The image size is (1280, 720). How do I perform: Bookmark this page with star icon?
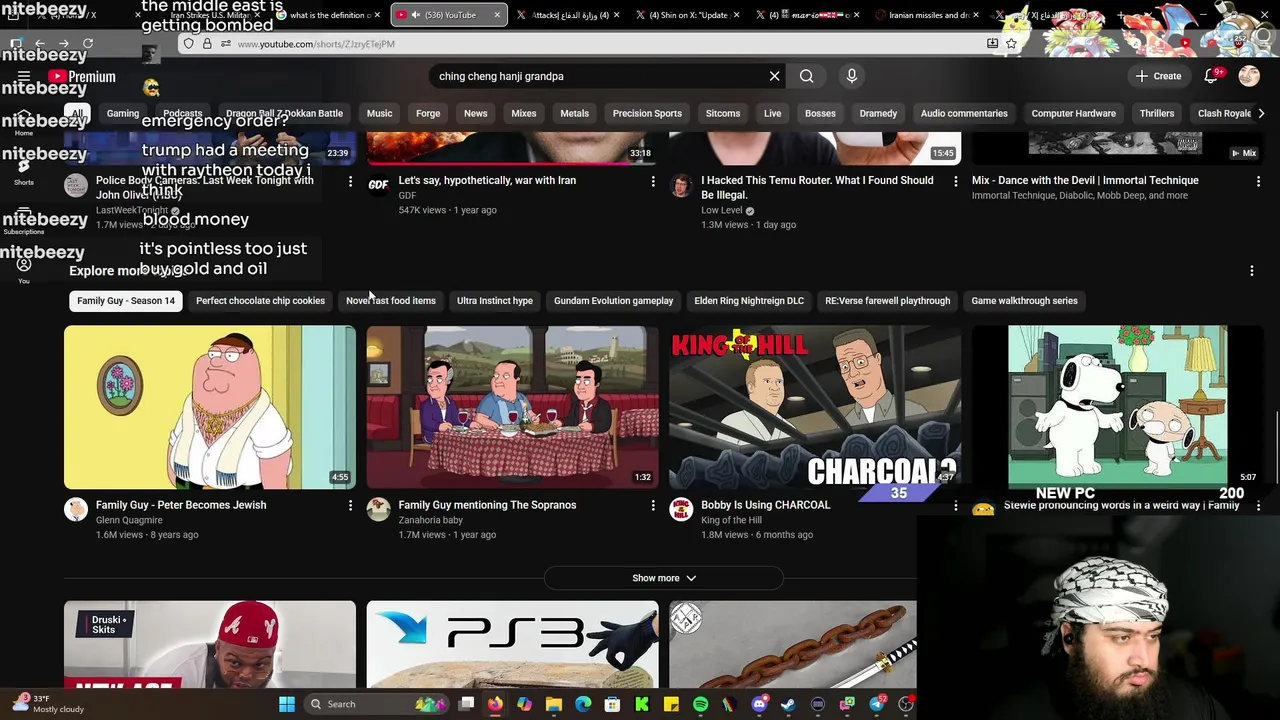pyautogui.click(x=1011, y=44)
